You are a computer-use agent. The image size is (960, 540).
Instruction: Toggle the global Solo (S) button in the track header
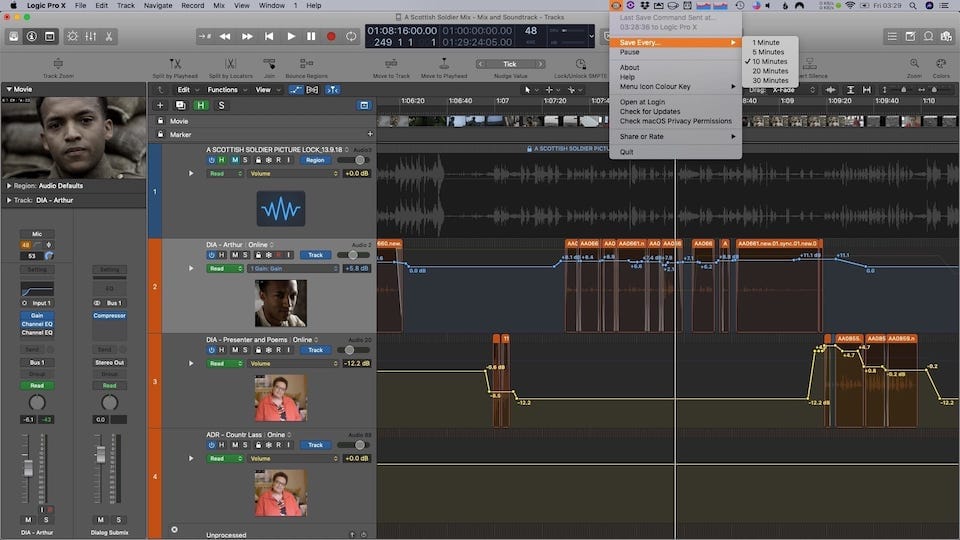coord(222,105)
